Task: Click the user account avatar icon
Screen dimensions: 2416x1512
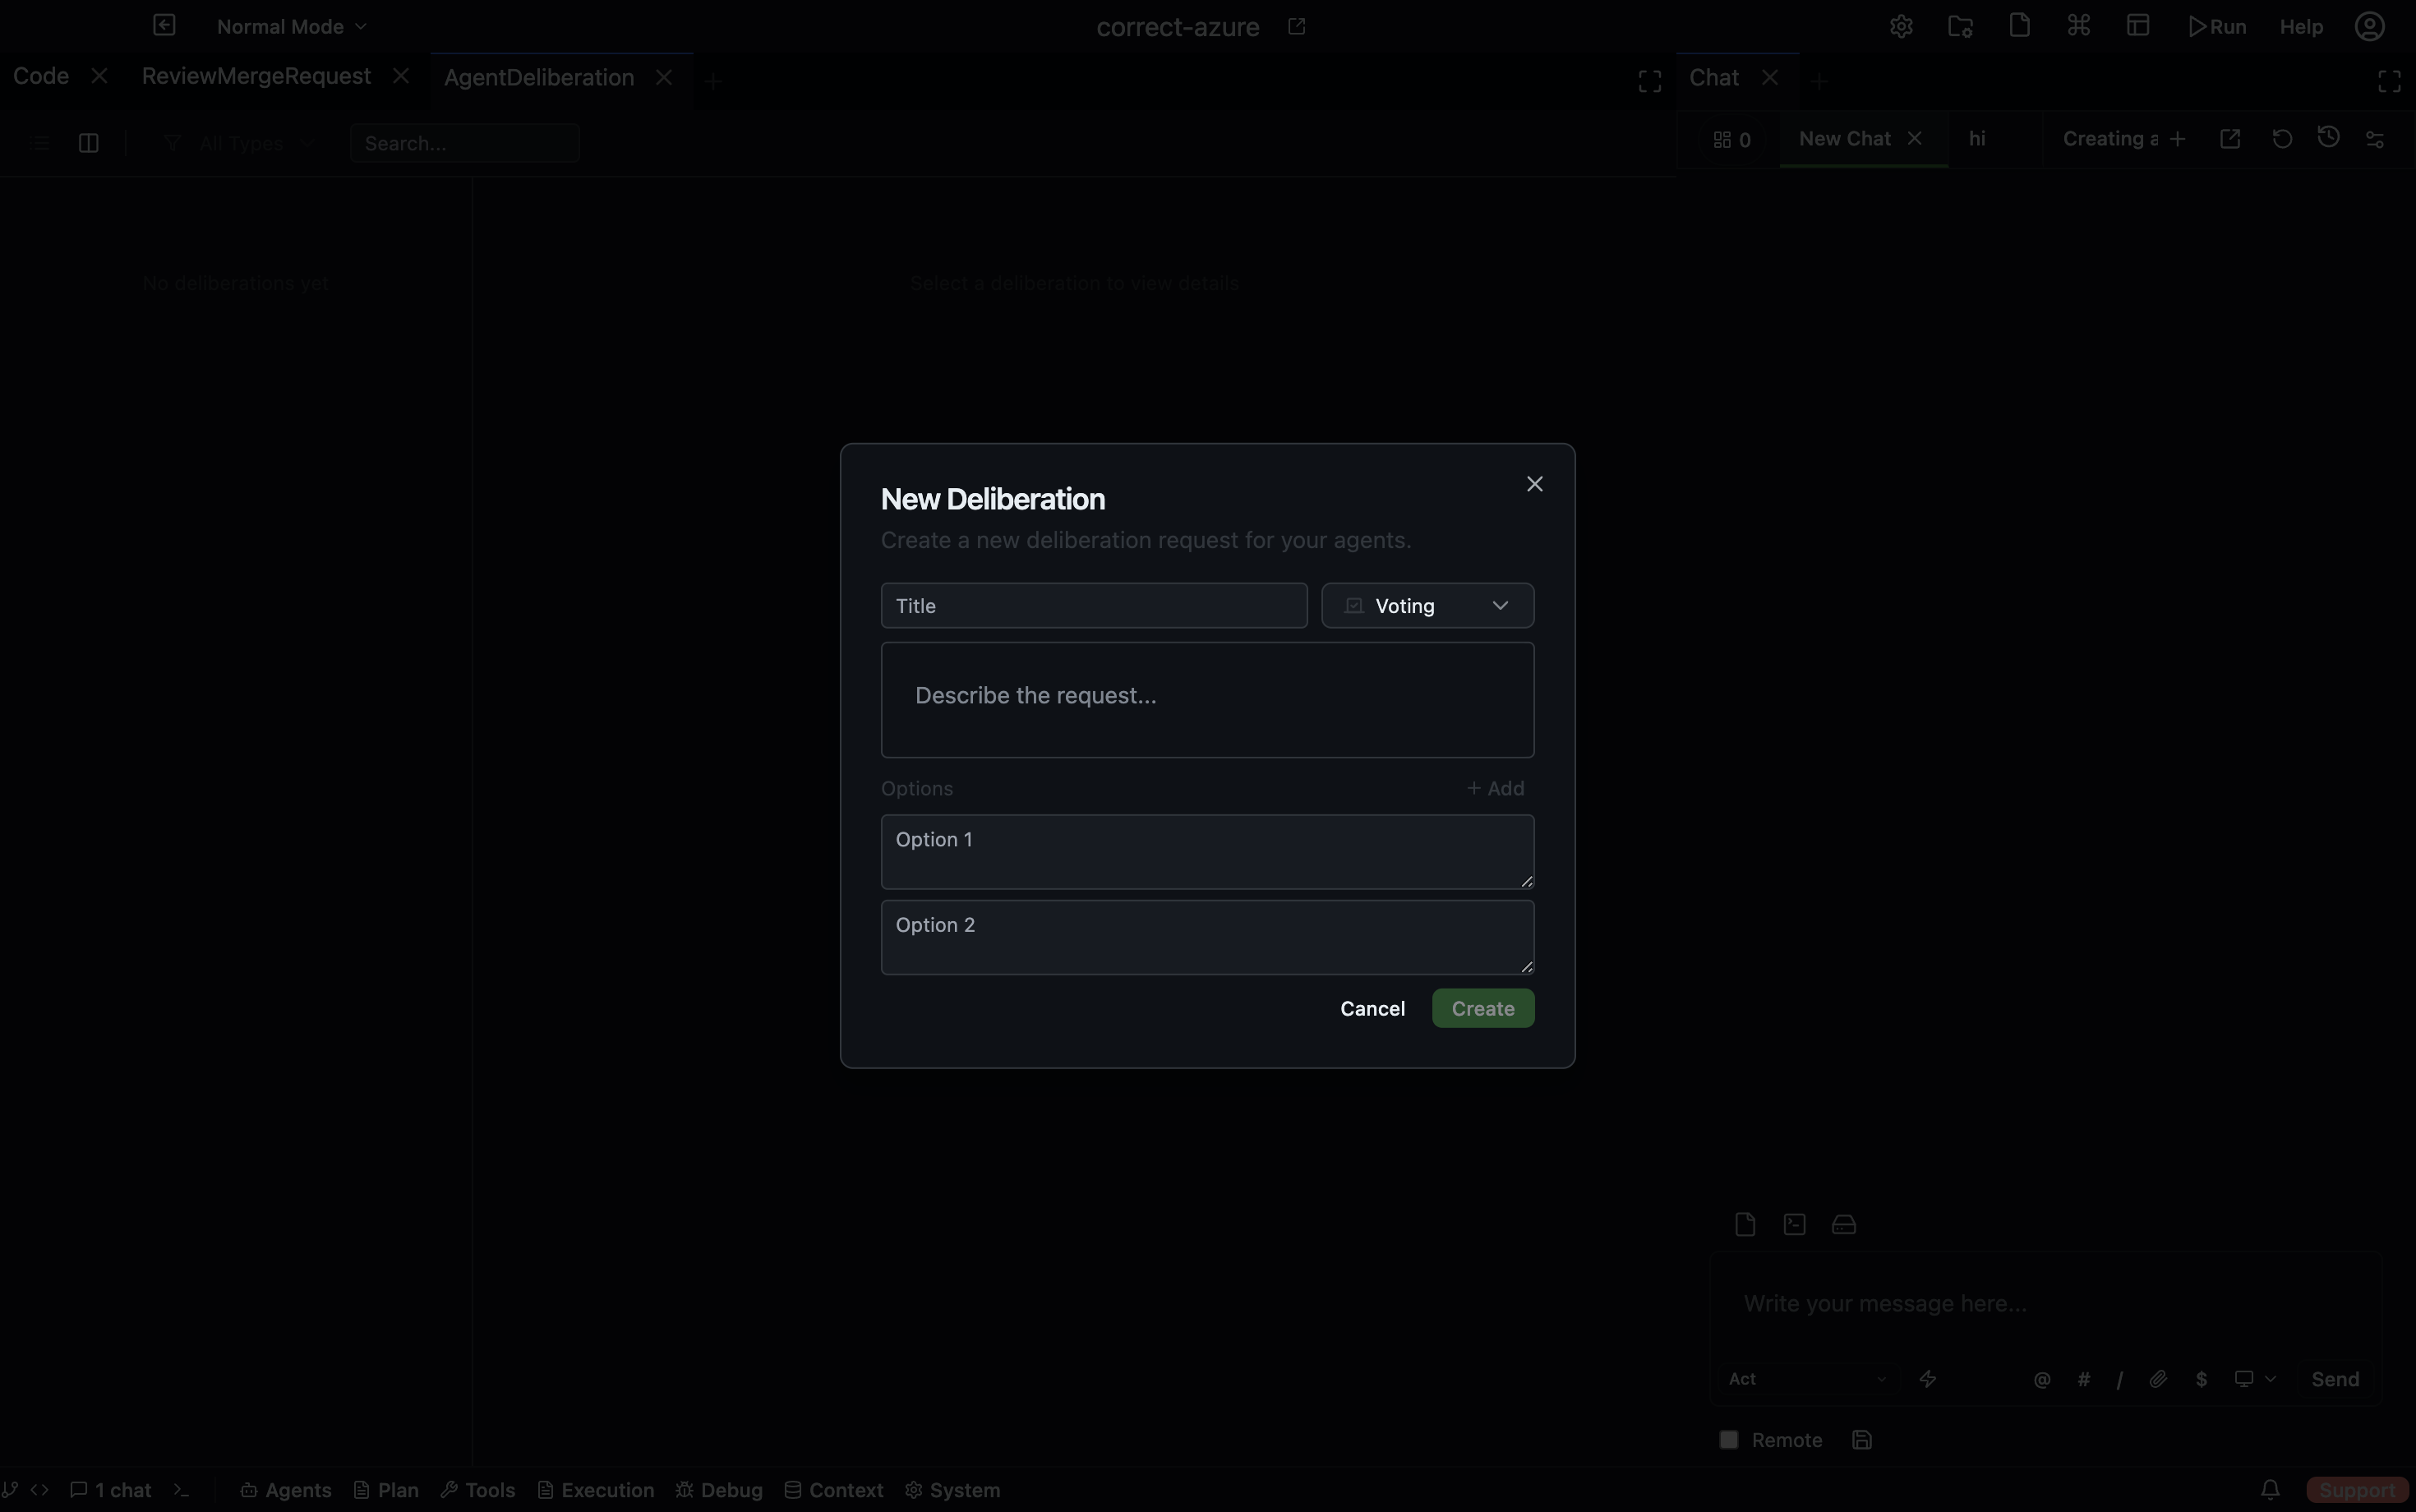Action: pos(2369,27)
